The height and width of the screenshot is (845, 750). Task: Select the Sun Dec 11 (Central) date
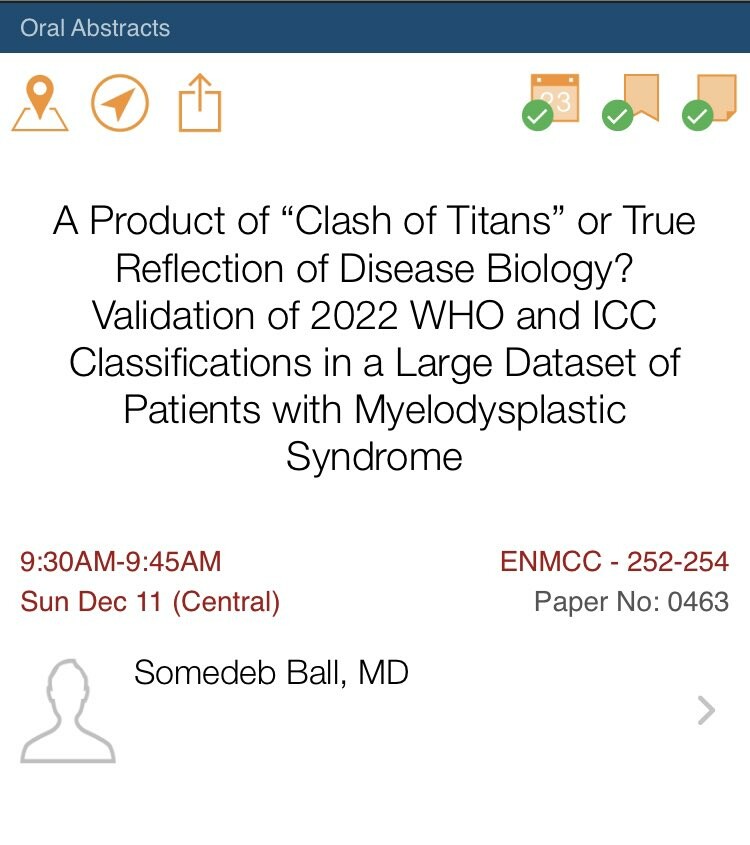click(x=150, y=602)
